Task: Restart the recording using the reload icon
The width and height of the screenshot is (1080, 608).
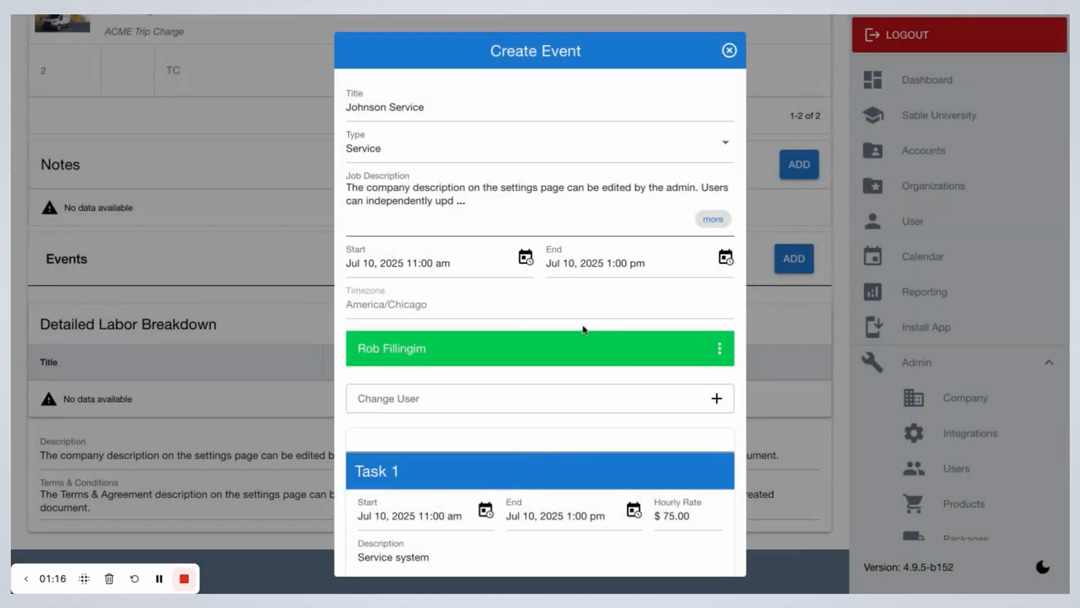Action: [x=134, y=579]
